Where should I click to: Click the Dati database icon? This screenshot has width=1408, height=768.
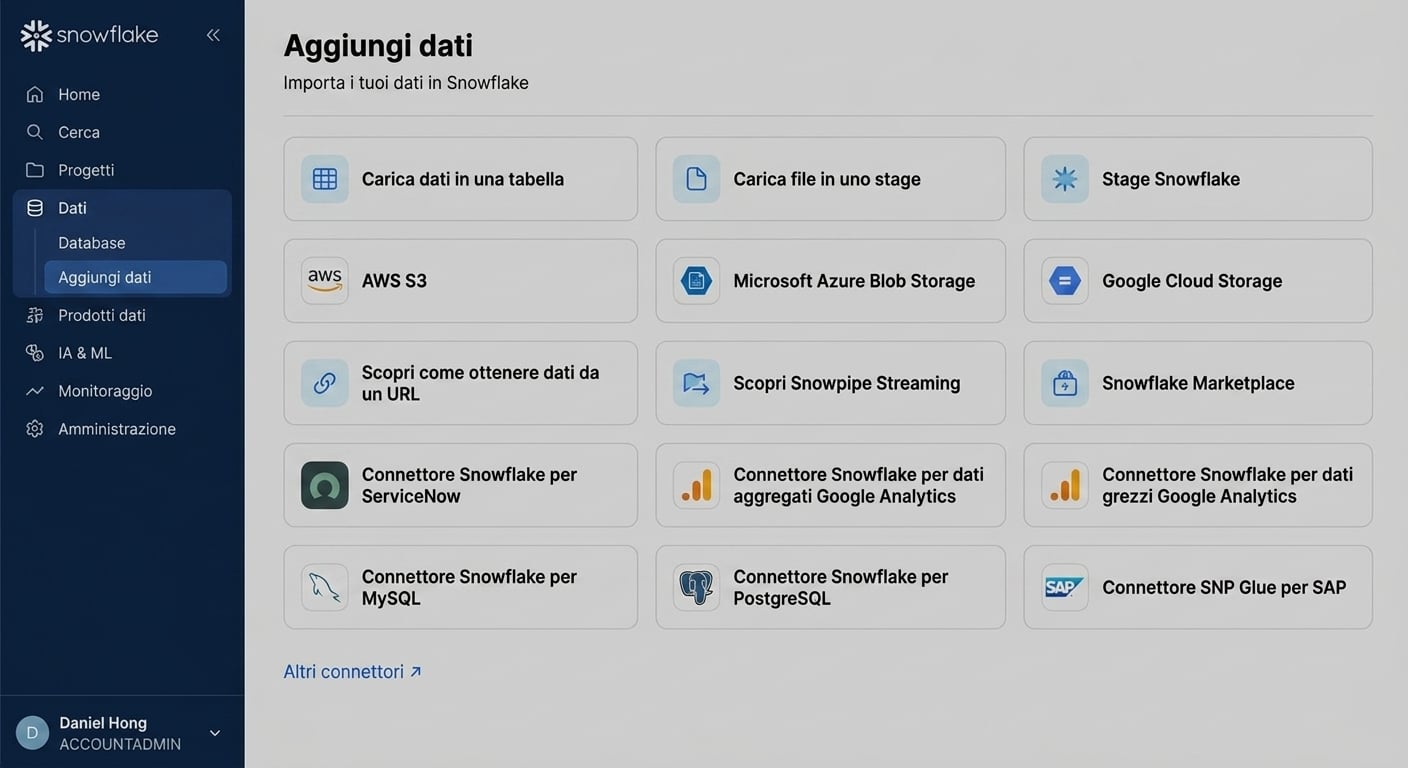pos(35,208)
